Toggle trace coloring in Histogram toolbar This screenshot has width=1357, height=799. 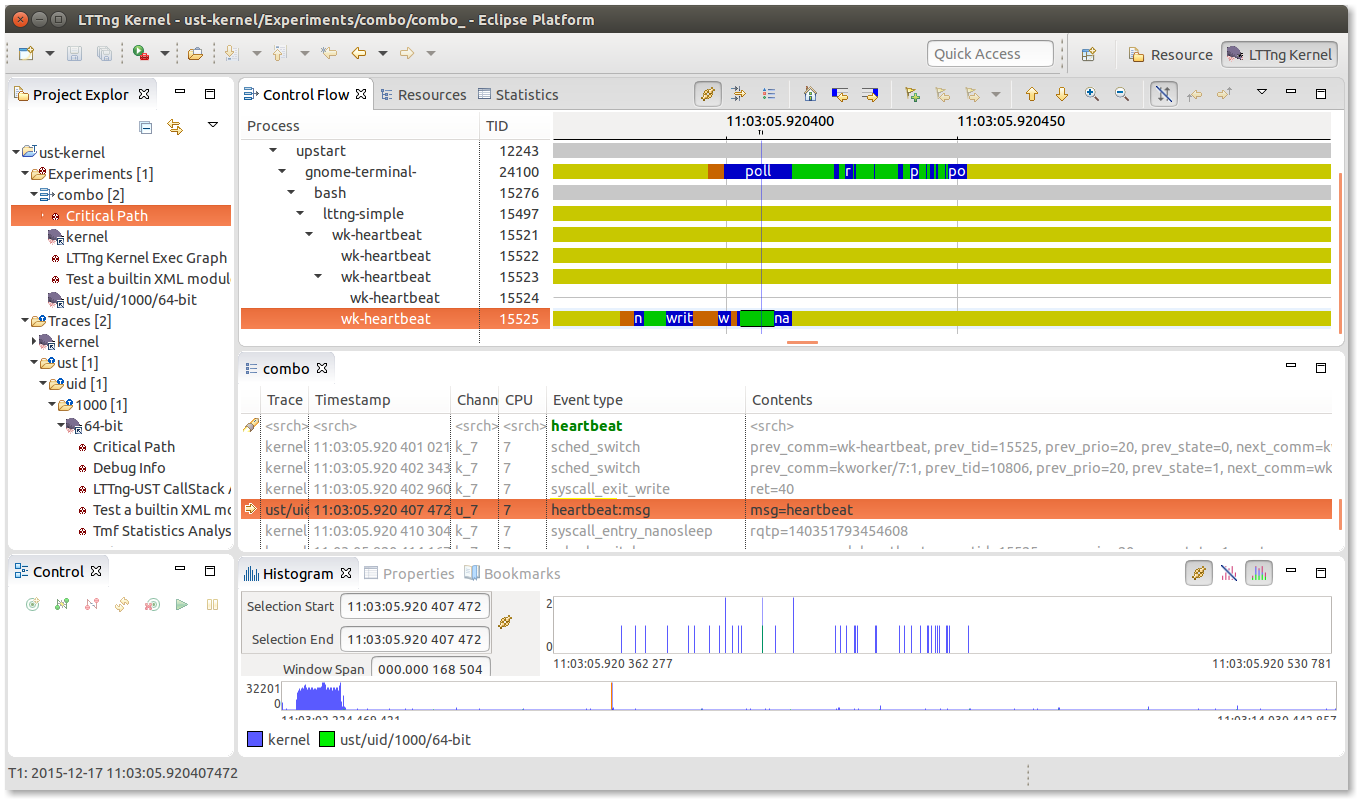[x=1259, y=573]
